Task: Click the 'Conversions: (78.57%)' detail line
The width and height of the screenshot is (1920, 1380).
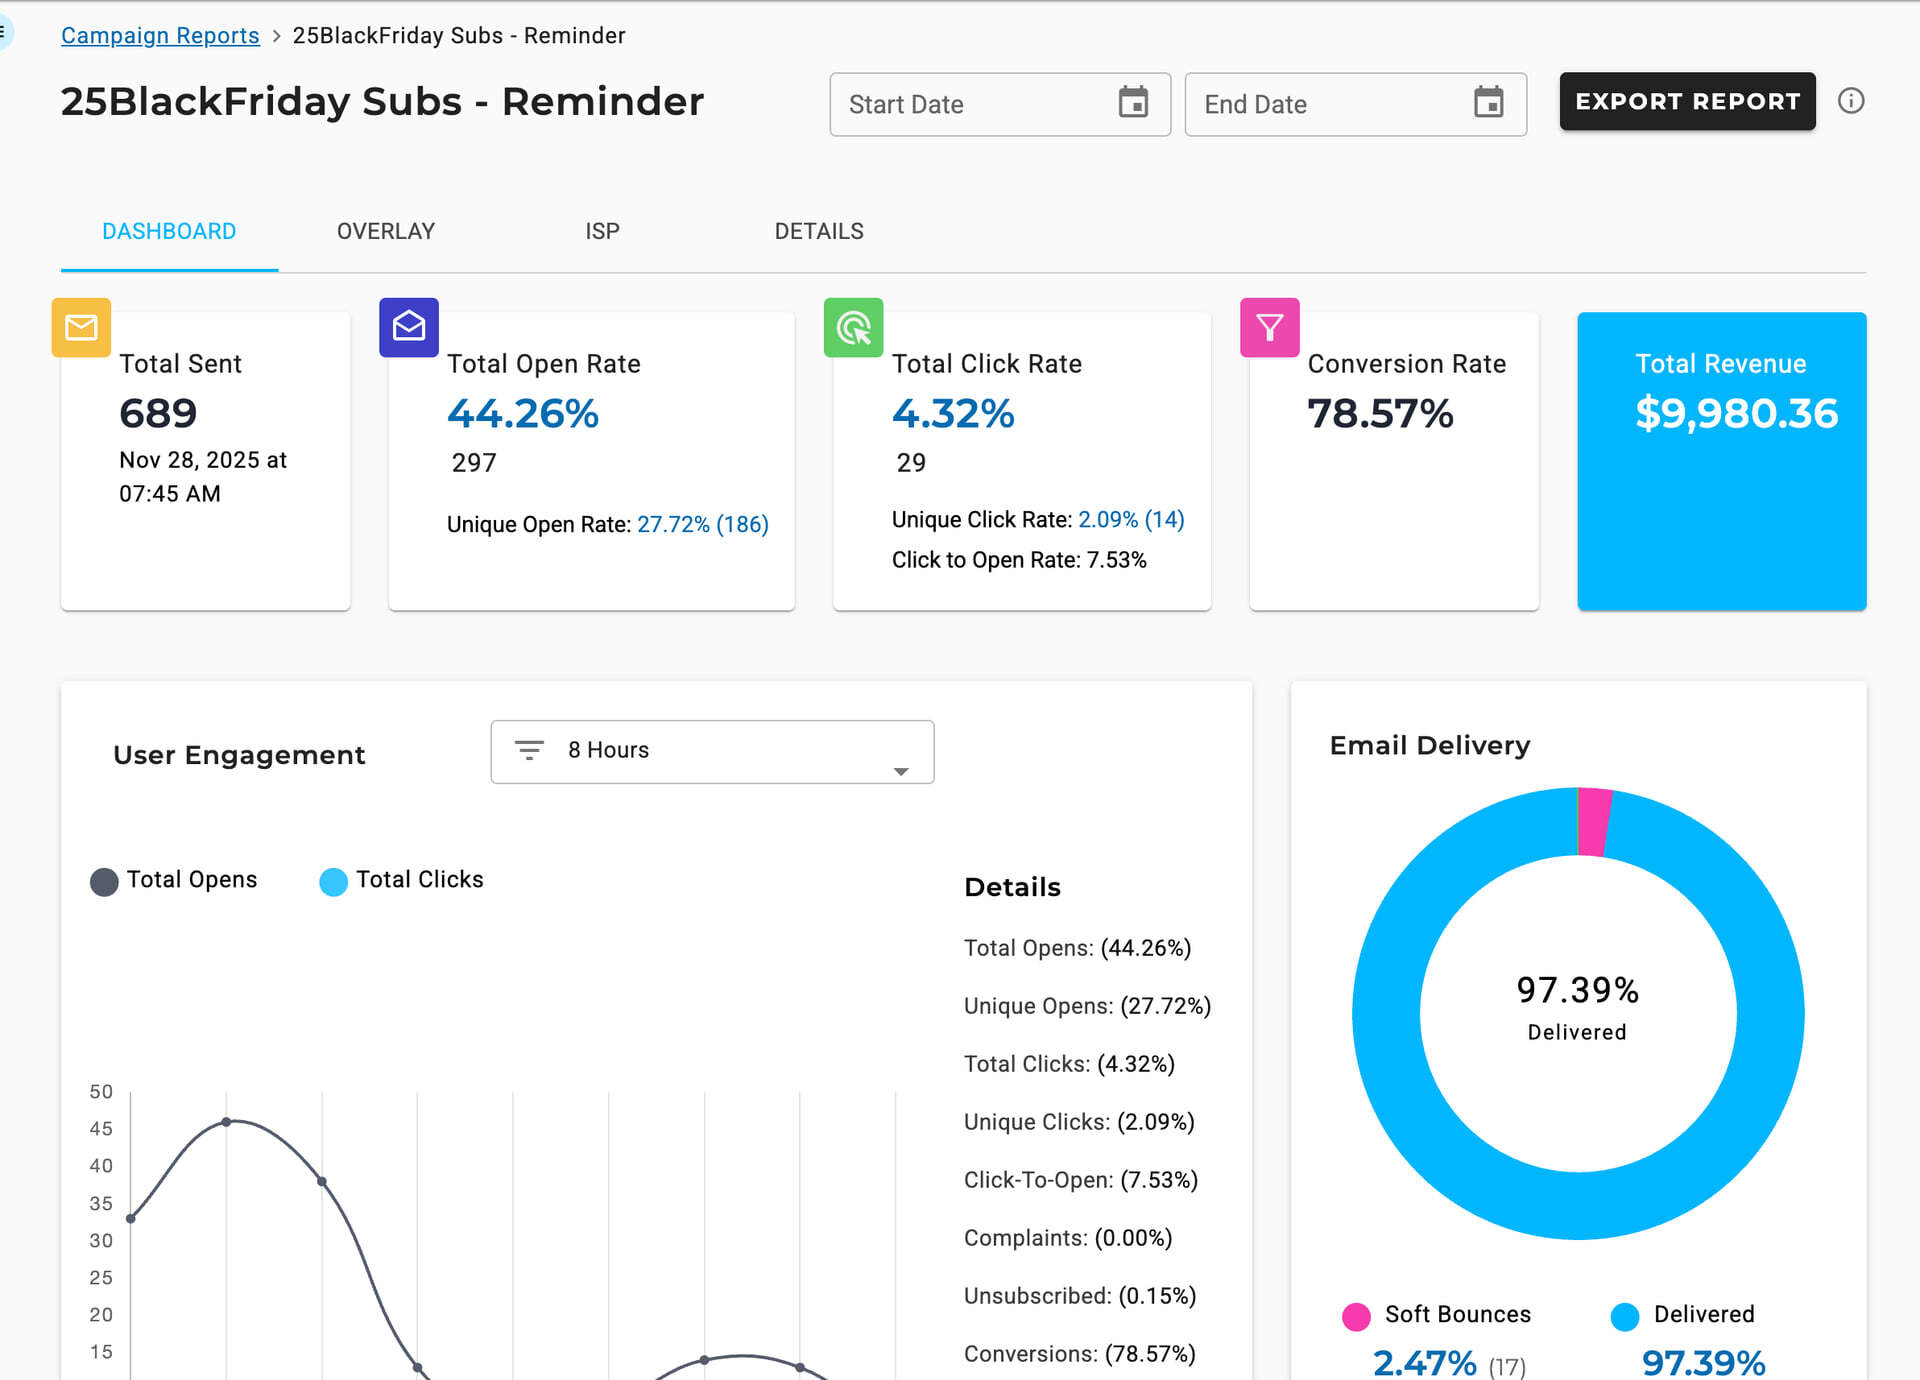Action: (x=1080, y=1354)
